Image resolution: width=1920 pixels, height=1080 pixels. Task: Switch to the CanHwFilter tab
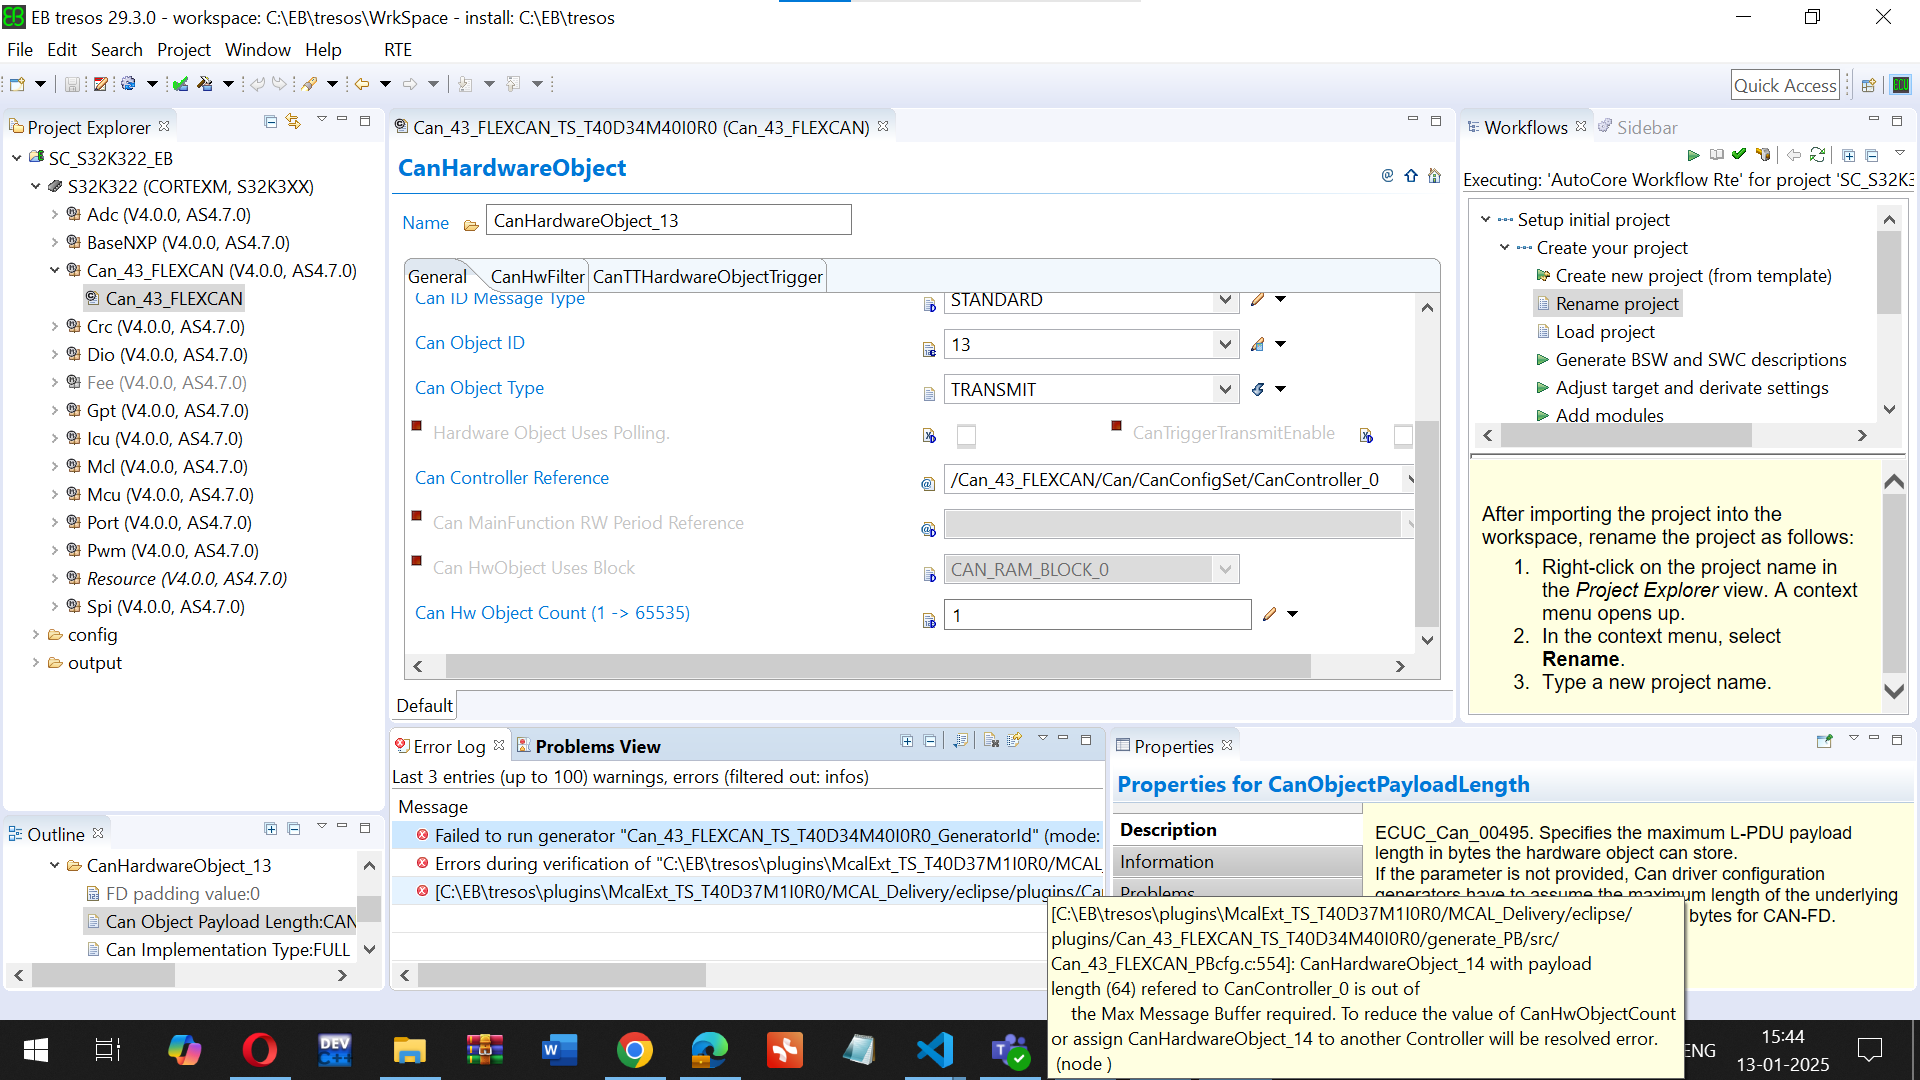pyautogui.click(x=537, y=276)
